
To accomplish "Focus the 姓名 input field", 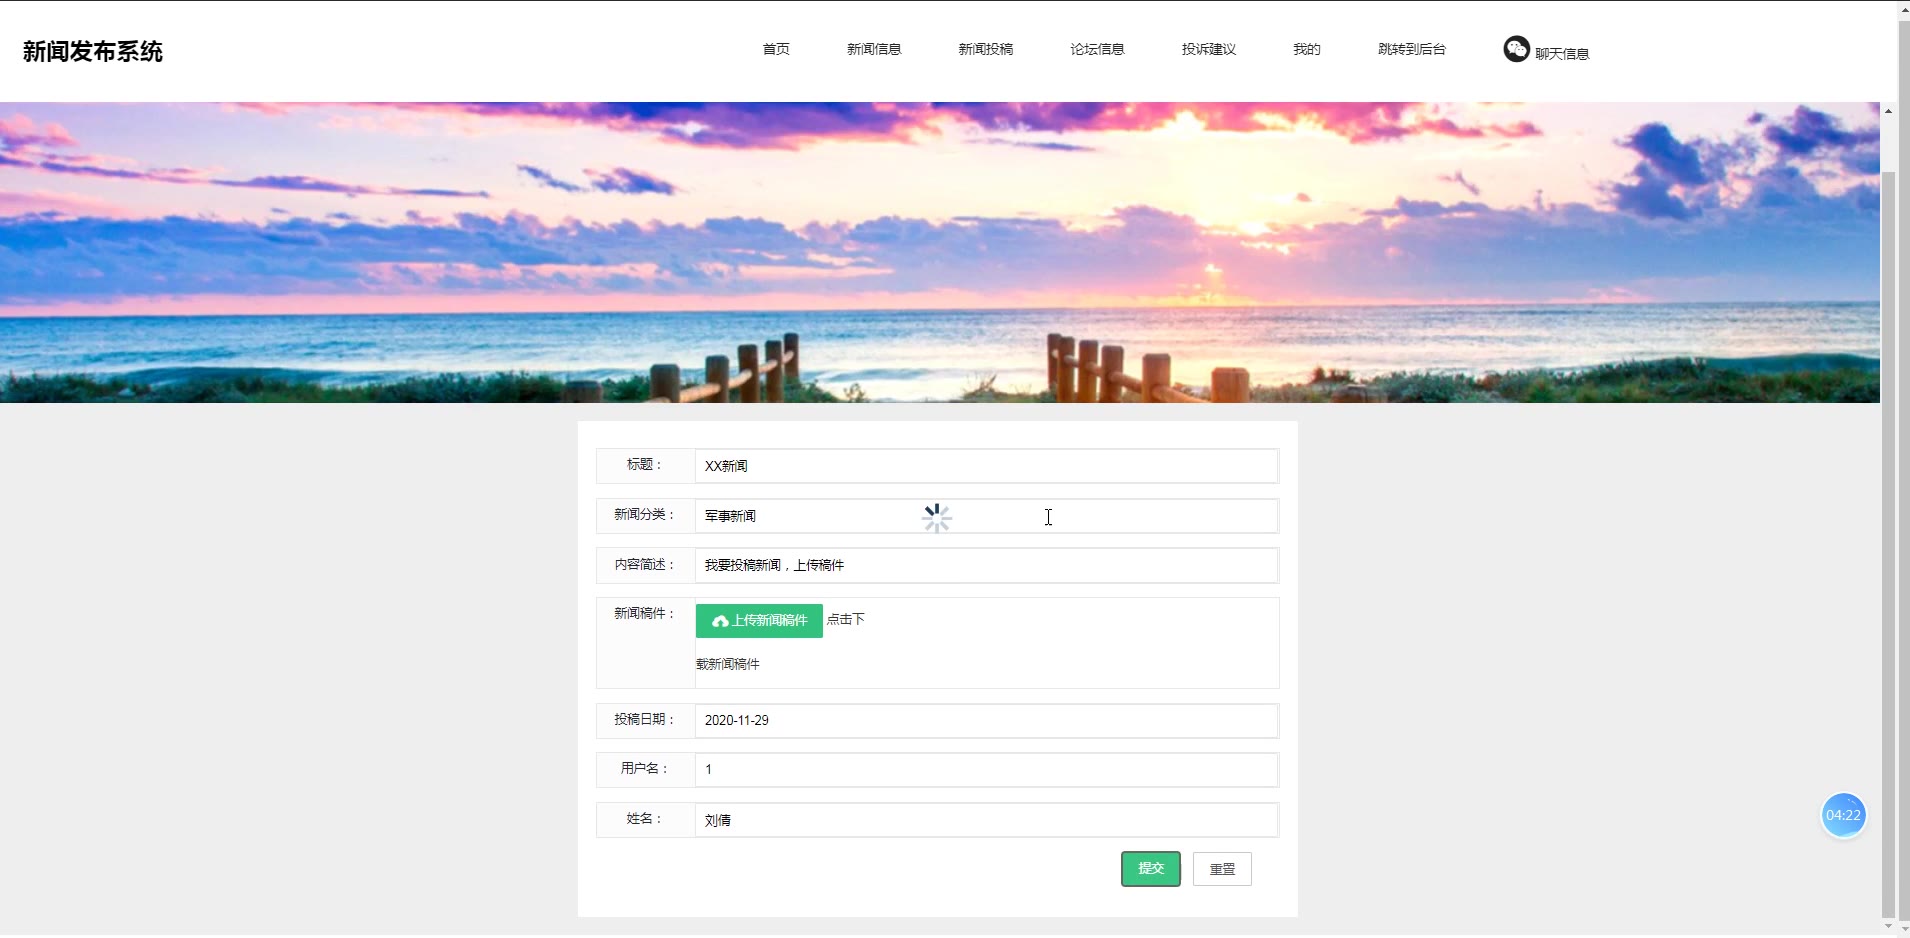I will pyautogui.click(x=986, y=820).
